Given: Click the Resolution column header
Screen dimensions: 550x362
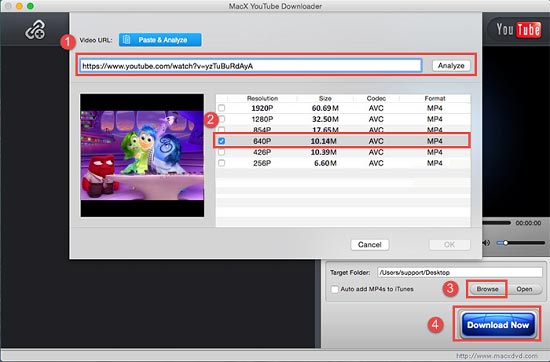Looking at the screenshot, I should 262,99.
